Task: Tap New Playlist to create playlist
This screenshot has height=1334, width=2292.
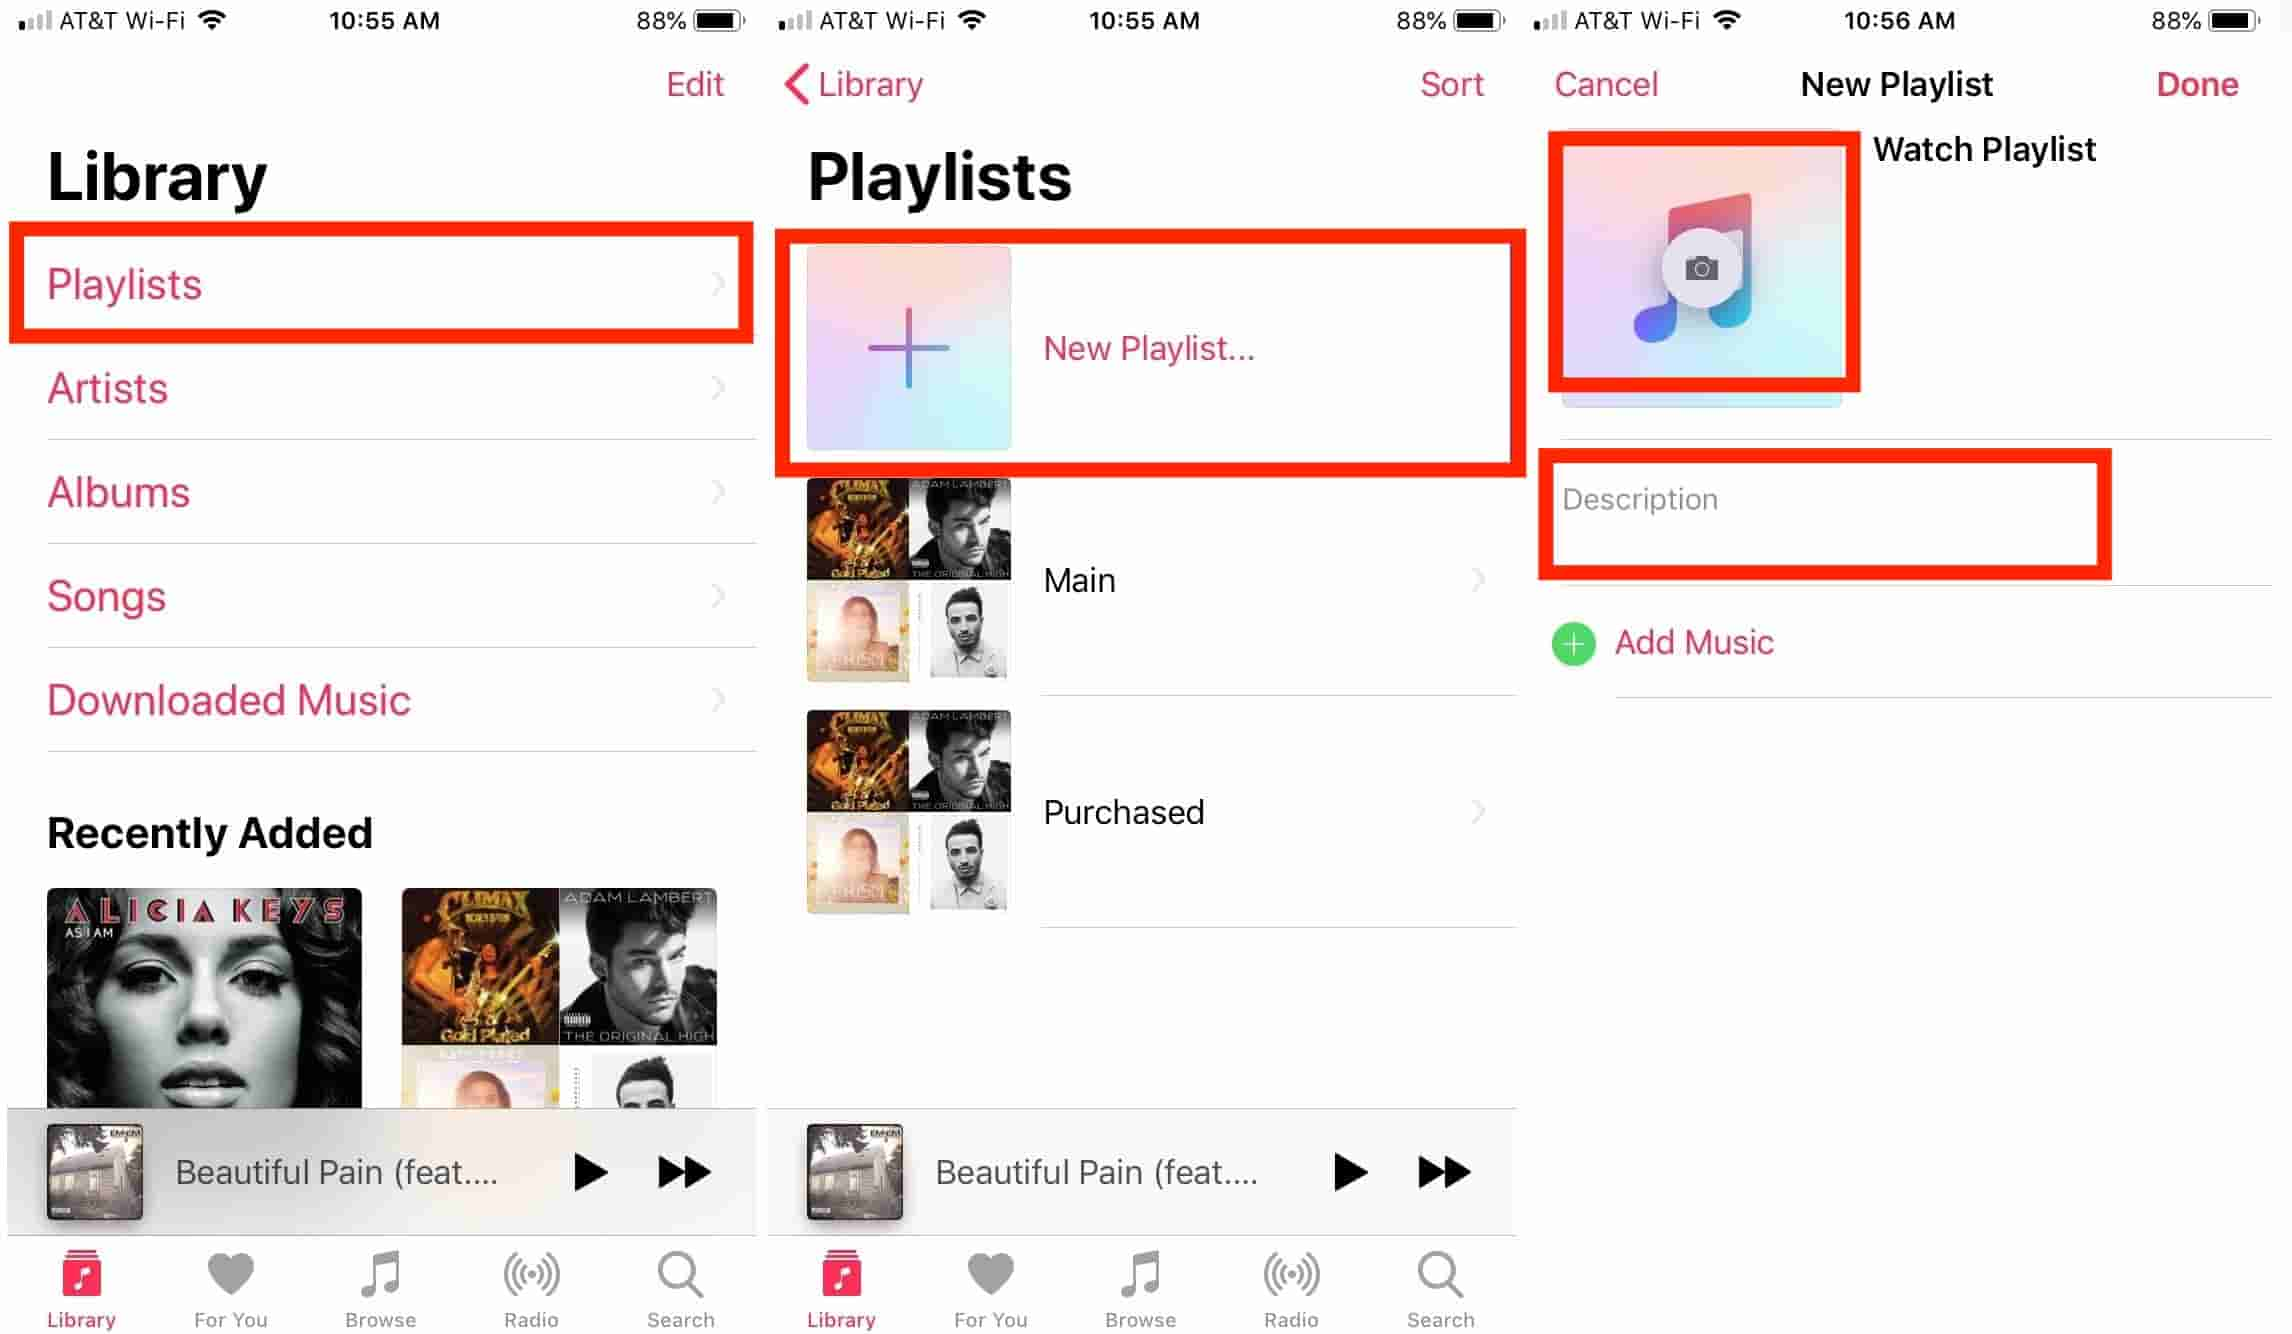Action: (1143, 349)
